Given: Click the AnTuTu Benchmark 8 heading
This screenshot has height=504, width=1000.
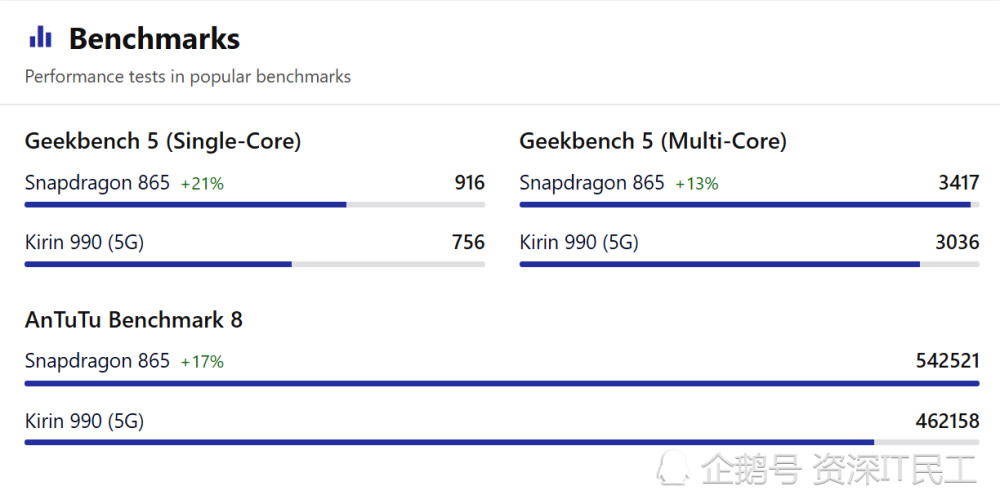Looking at the screenshot, I should pyautogui.click(x=134, y=319).
